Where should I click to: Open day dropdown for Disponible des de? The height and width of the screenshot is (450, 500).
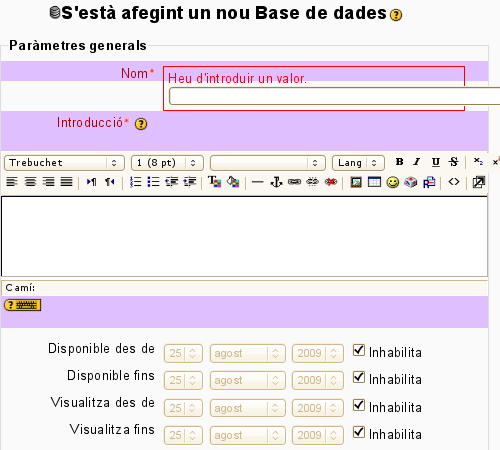point(183,353)
